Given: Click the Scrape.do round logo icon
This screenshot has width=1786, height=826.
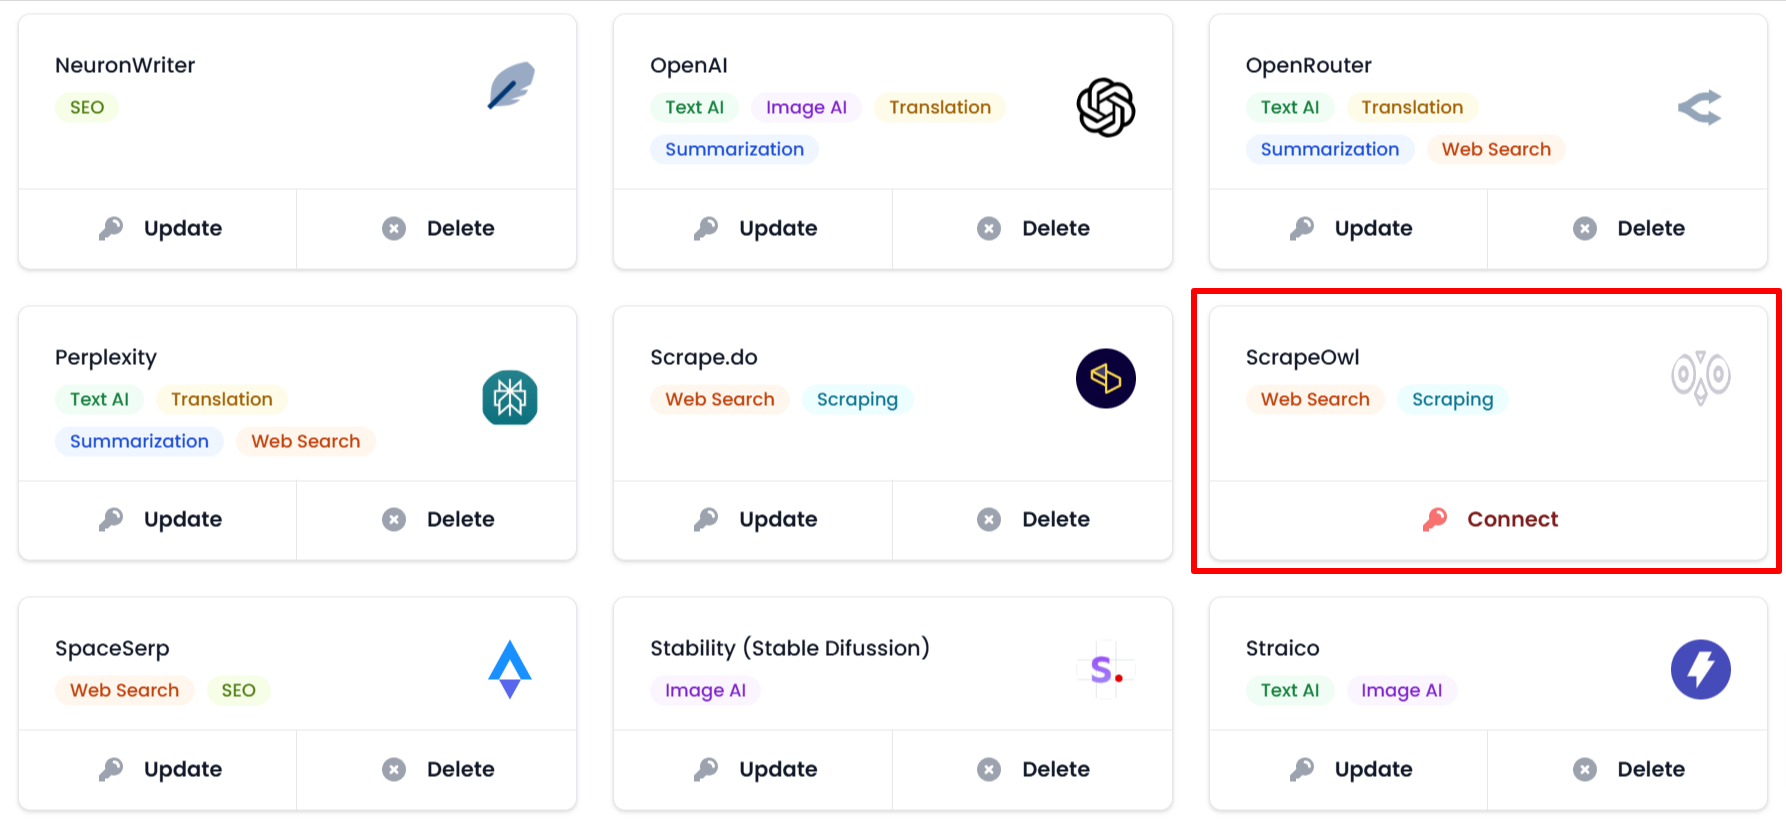Looking at the screenshot, I should coord(1105,378).
